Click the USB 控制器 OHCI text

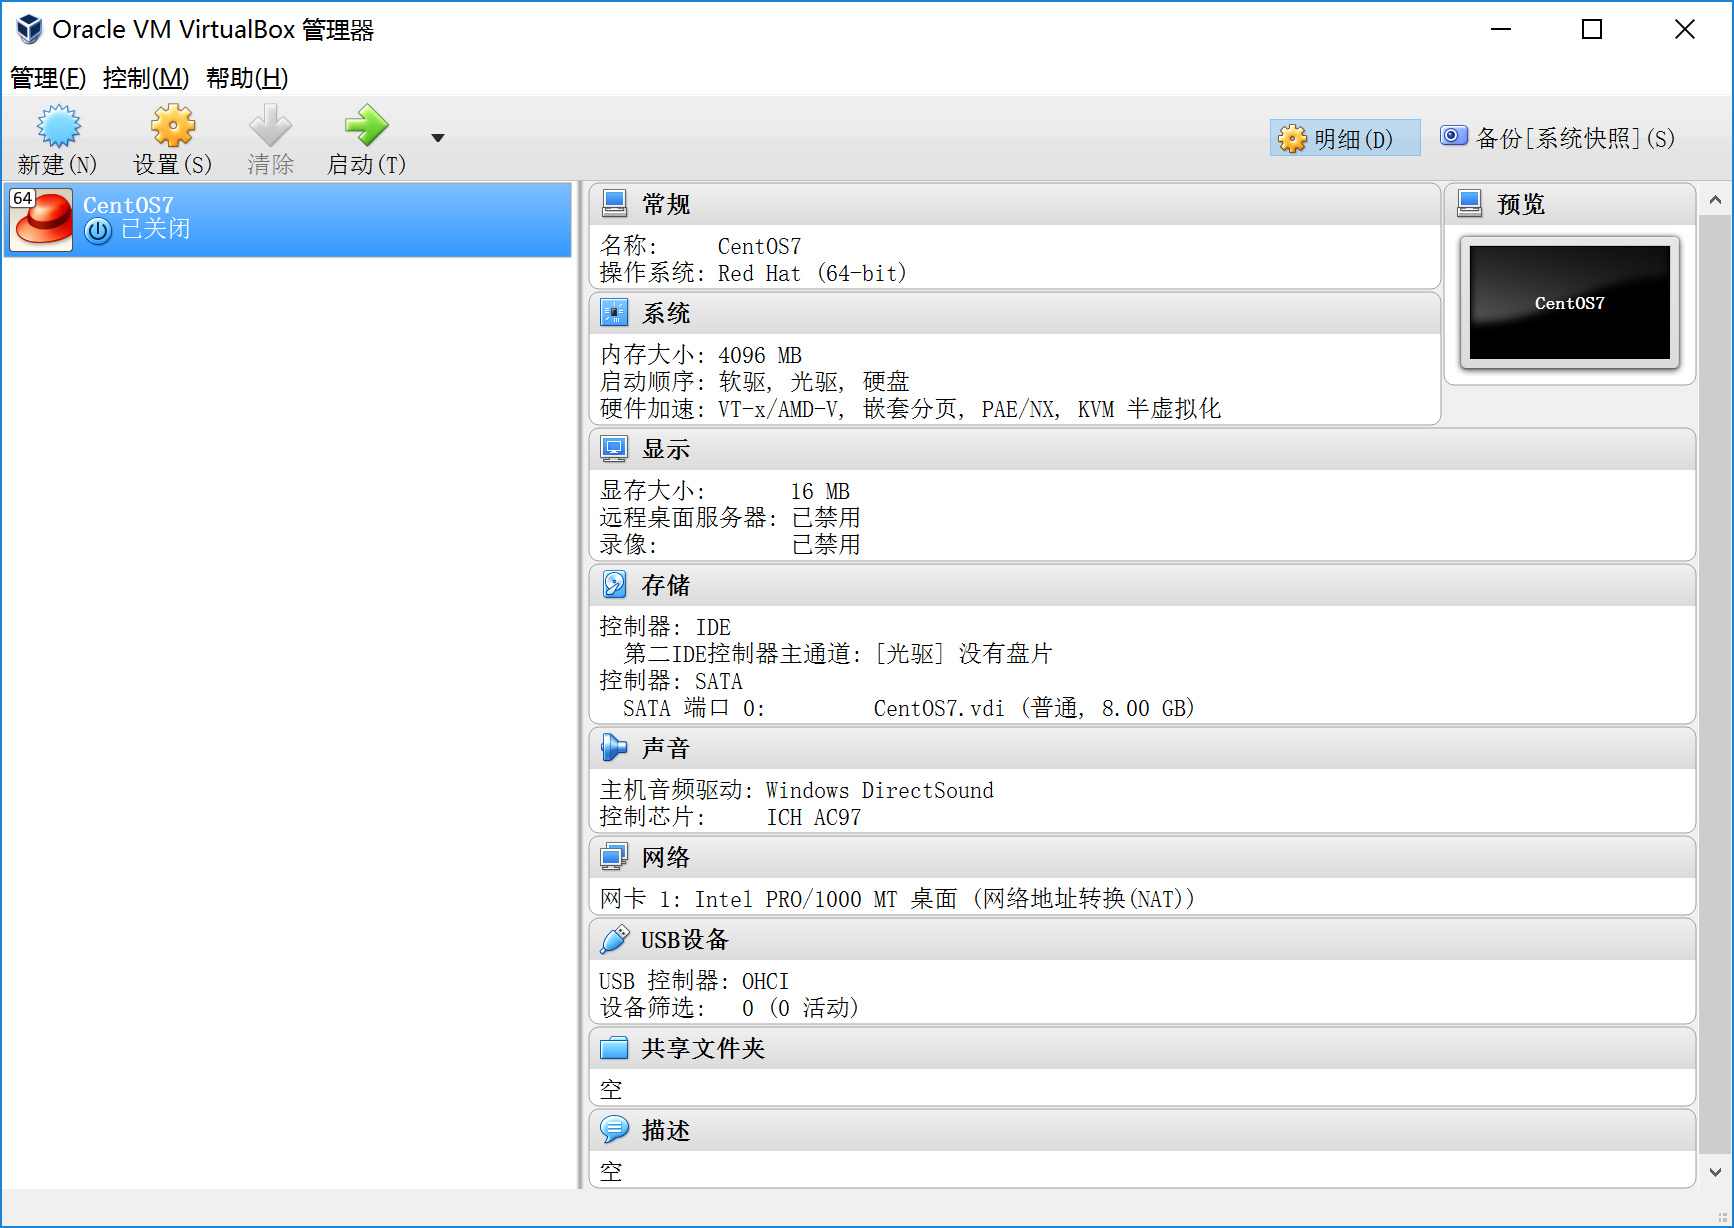coord(694,981)
